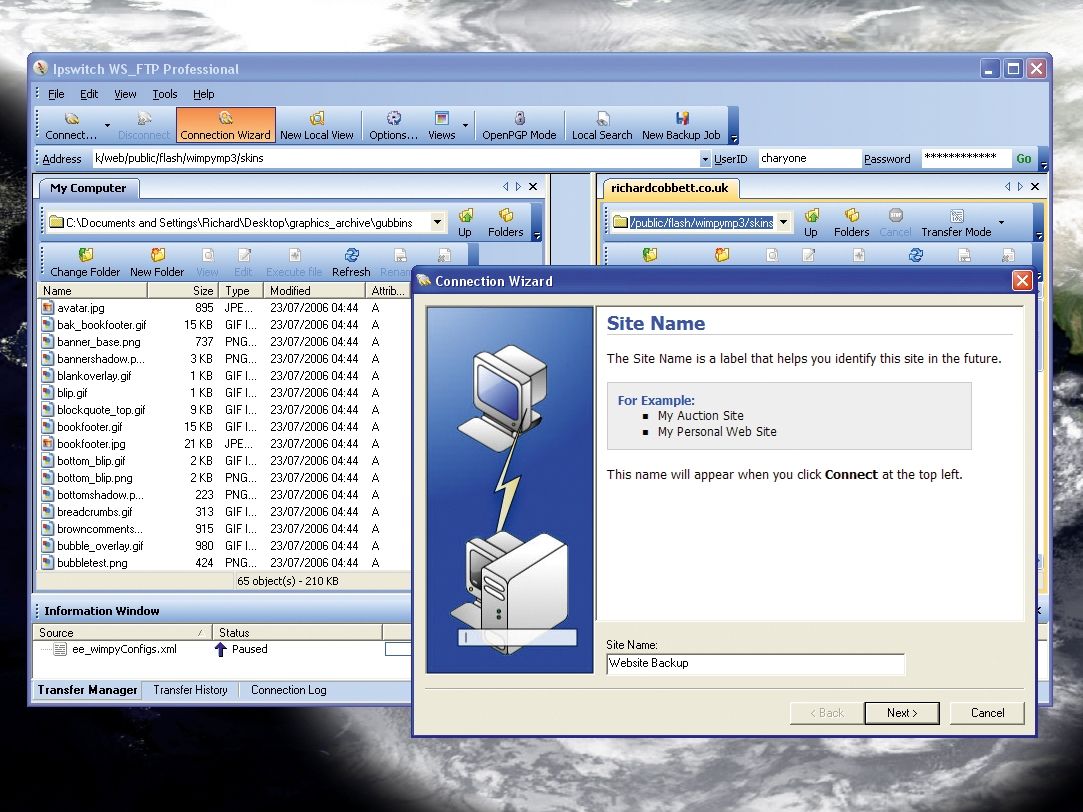This screenshot has height=812, width=1083.
Task: Go Up in the local pane
Action: (465, 222)
